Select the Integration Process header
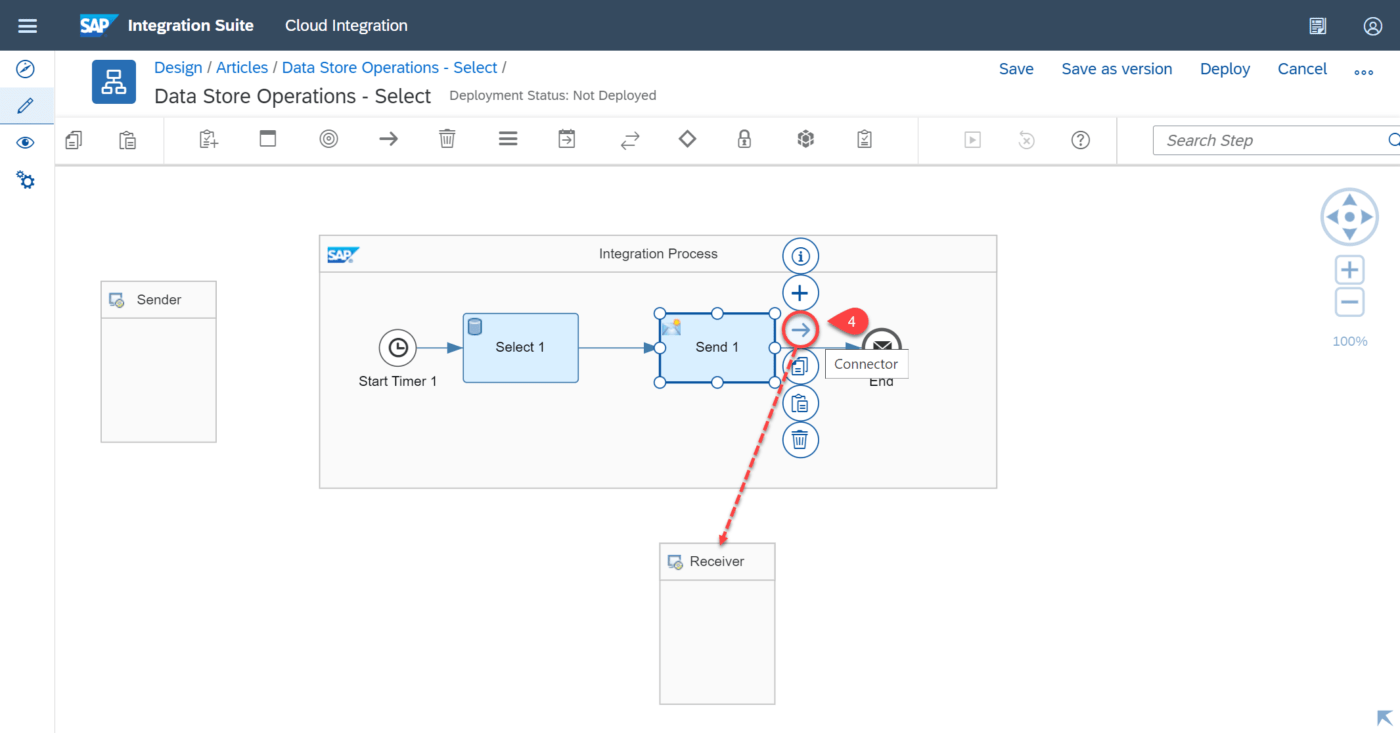The width and height of the screenshot is (1400, 733). (x=658, y=254)
